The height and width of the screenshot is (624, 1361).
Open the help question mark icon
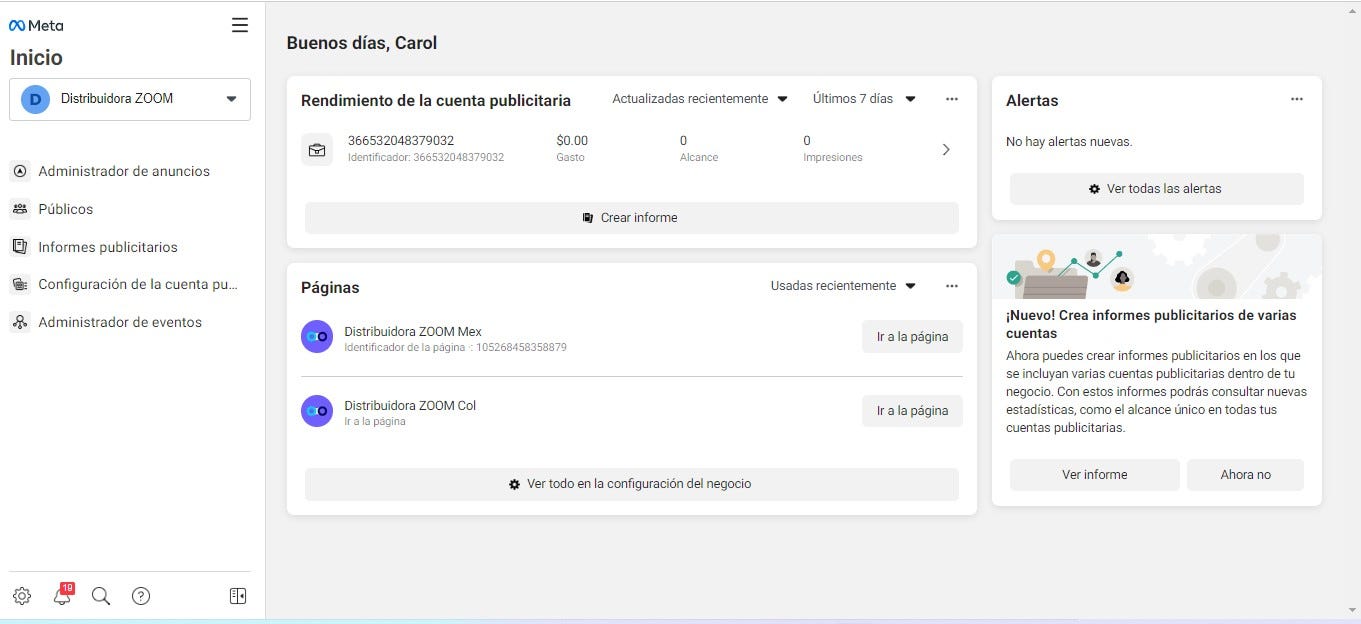pyautogui.click(x=141, y=596)
